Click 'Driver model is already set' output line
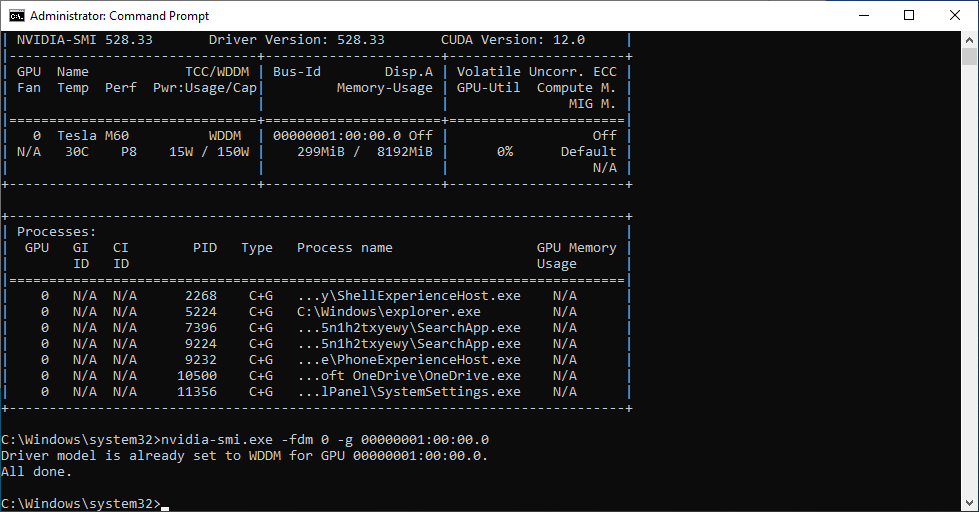 (x=244, y=456)
